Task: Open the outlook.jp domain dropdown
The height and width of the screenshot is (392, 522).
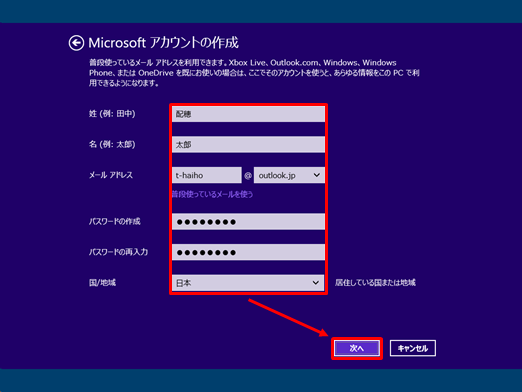Action: click(289, 175)
